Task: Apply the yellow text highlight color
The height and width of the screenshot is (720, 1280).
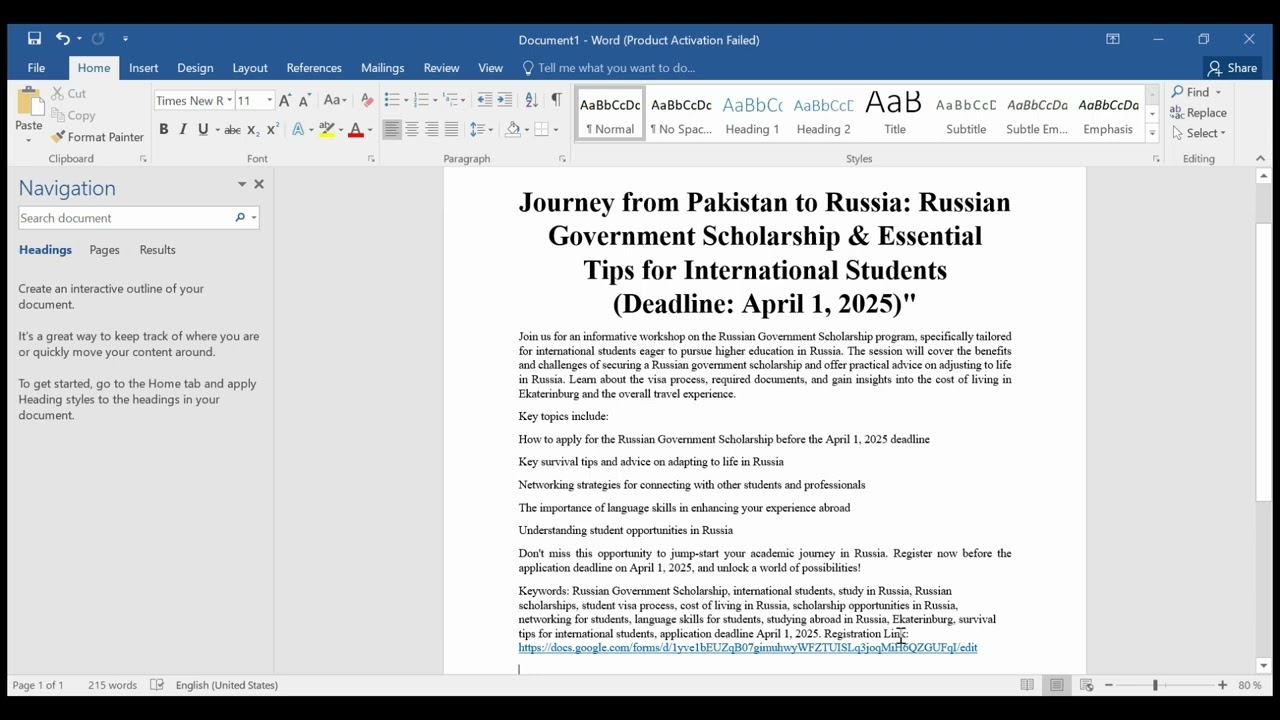Action: tap(327, 130)
